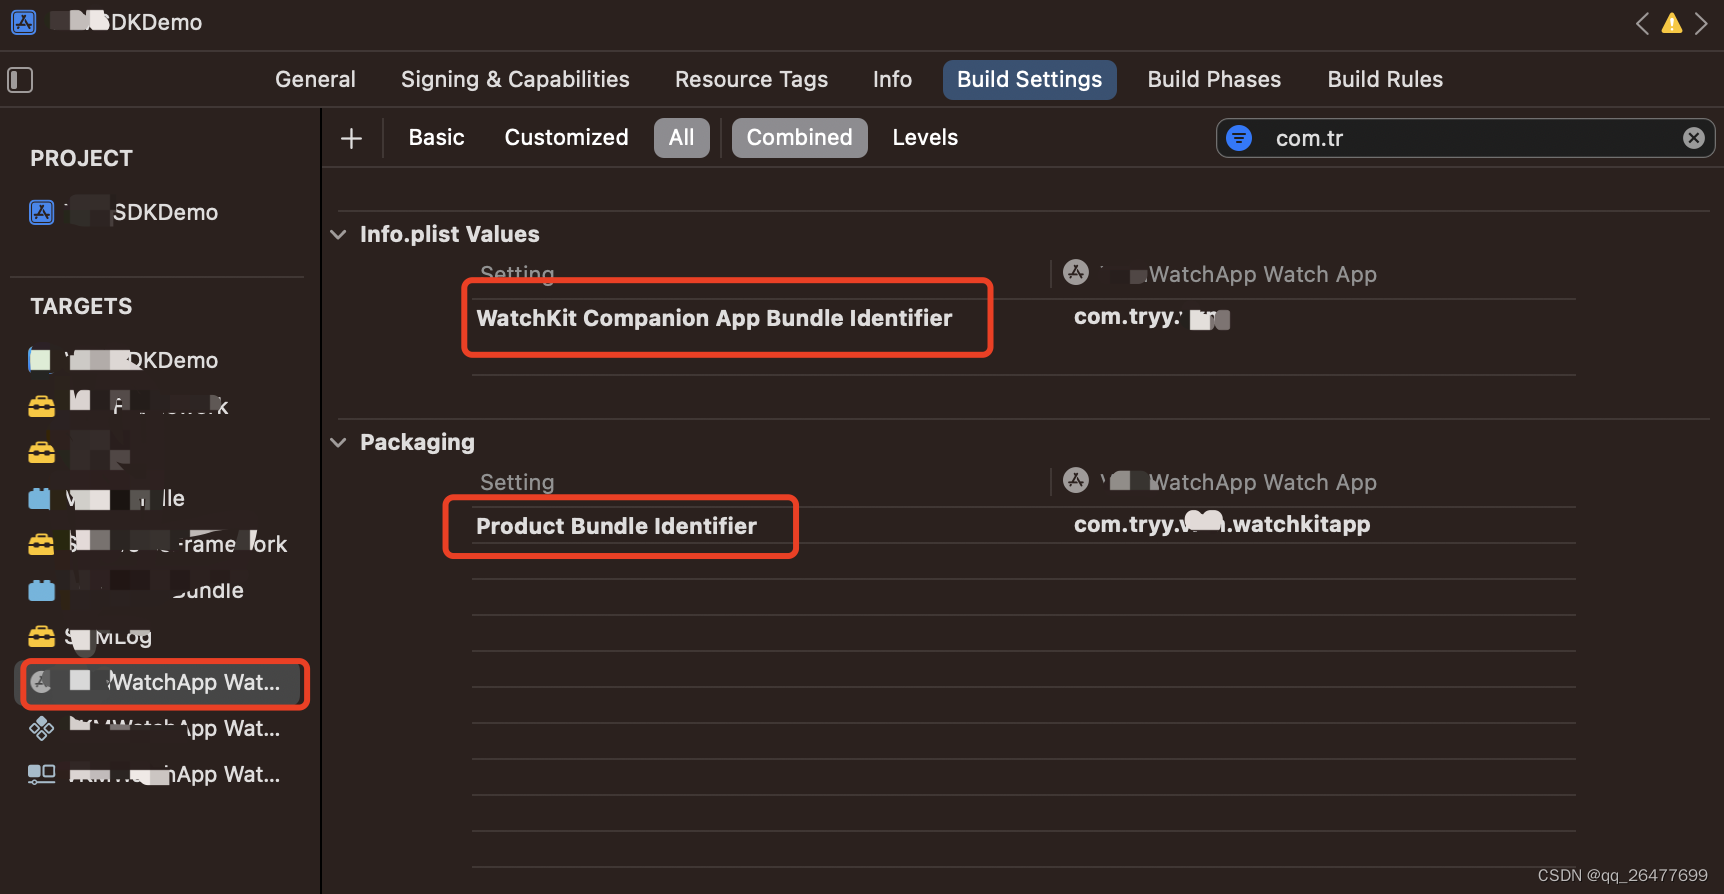
Task: Click the Xcode project icon in title bar
Action: point(24,22)
